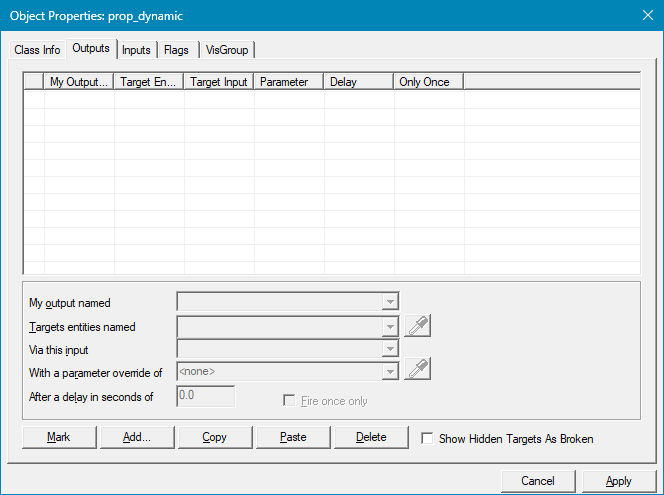Expand the Targets entities named combo box
664x495 pixels.
pos(389,326)
